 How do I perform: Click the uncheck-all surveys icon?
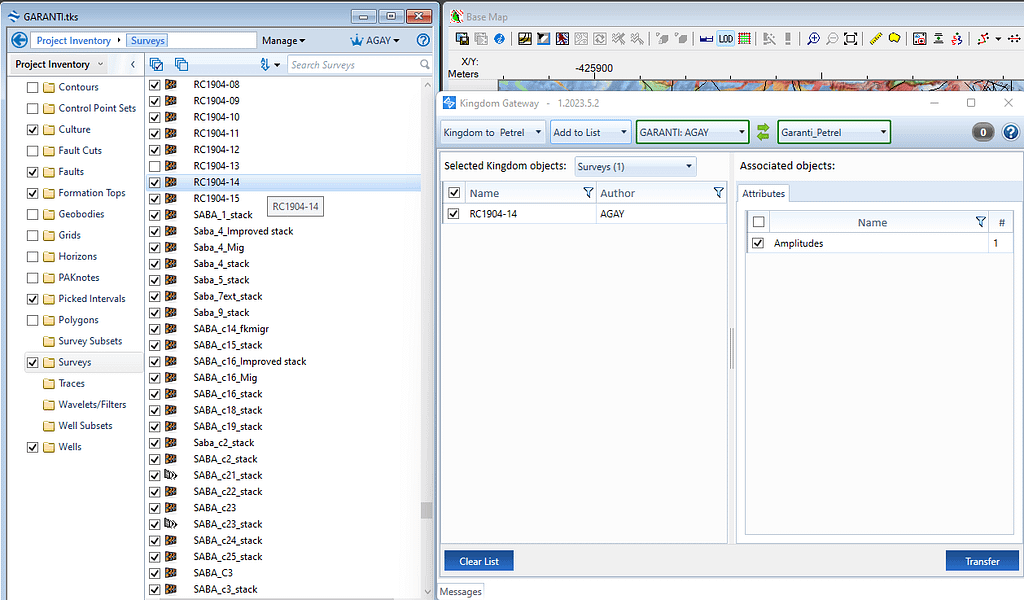(182, 64)
